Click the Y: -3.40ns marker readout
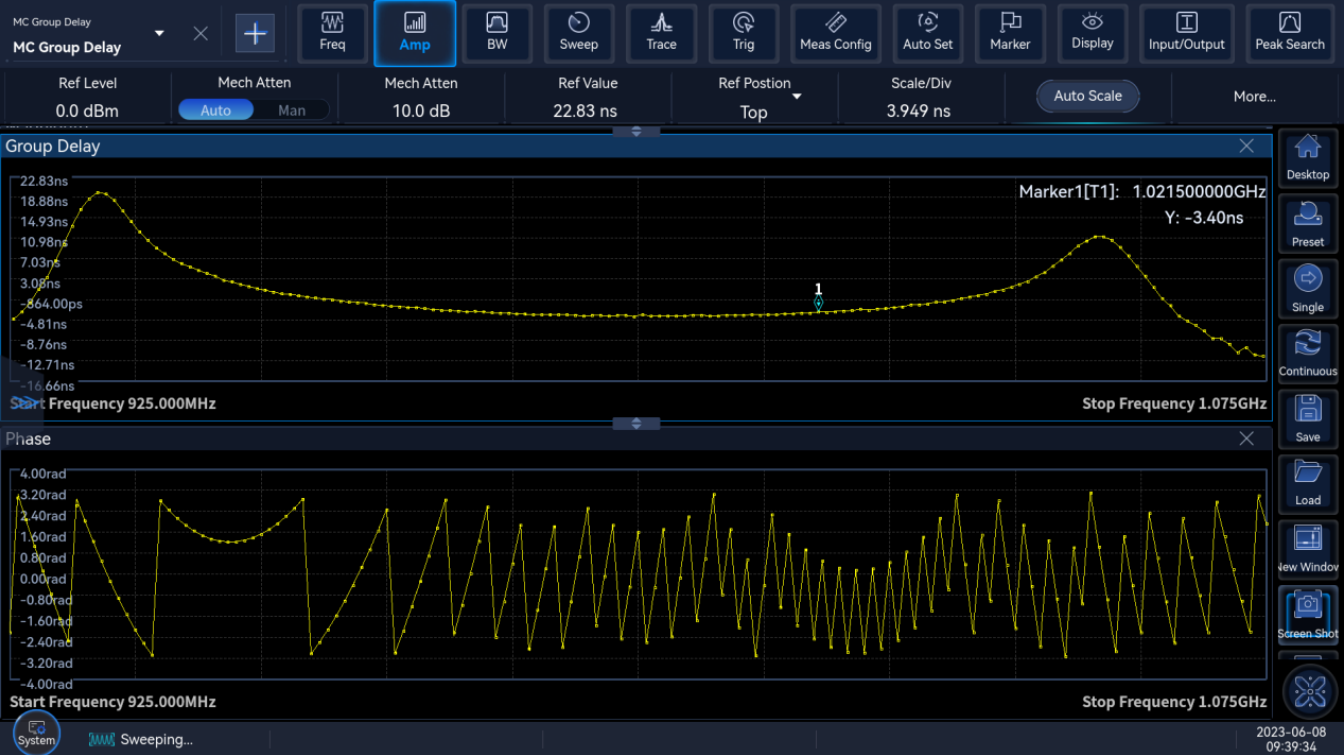The height and width of the screenshot is (755, 1344). coord(1204,218)
